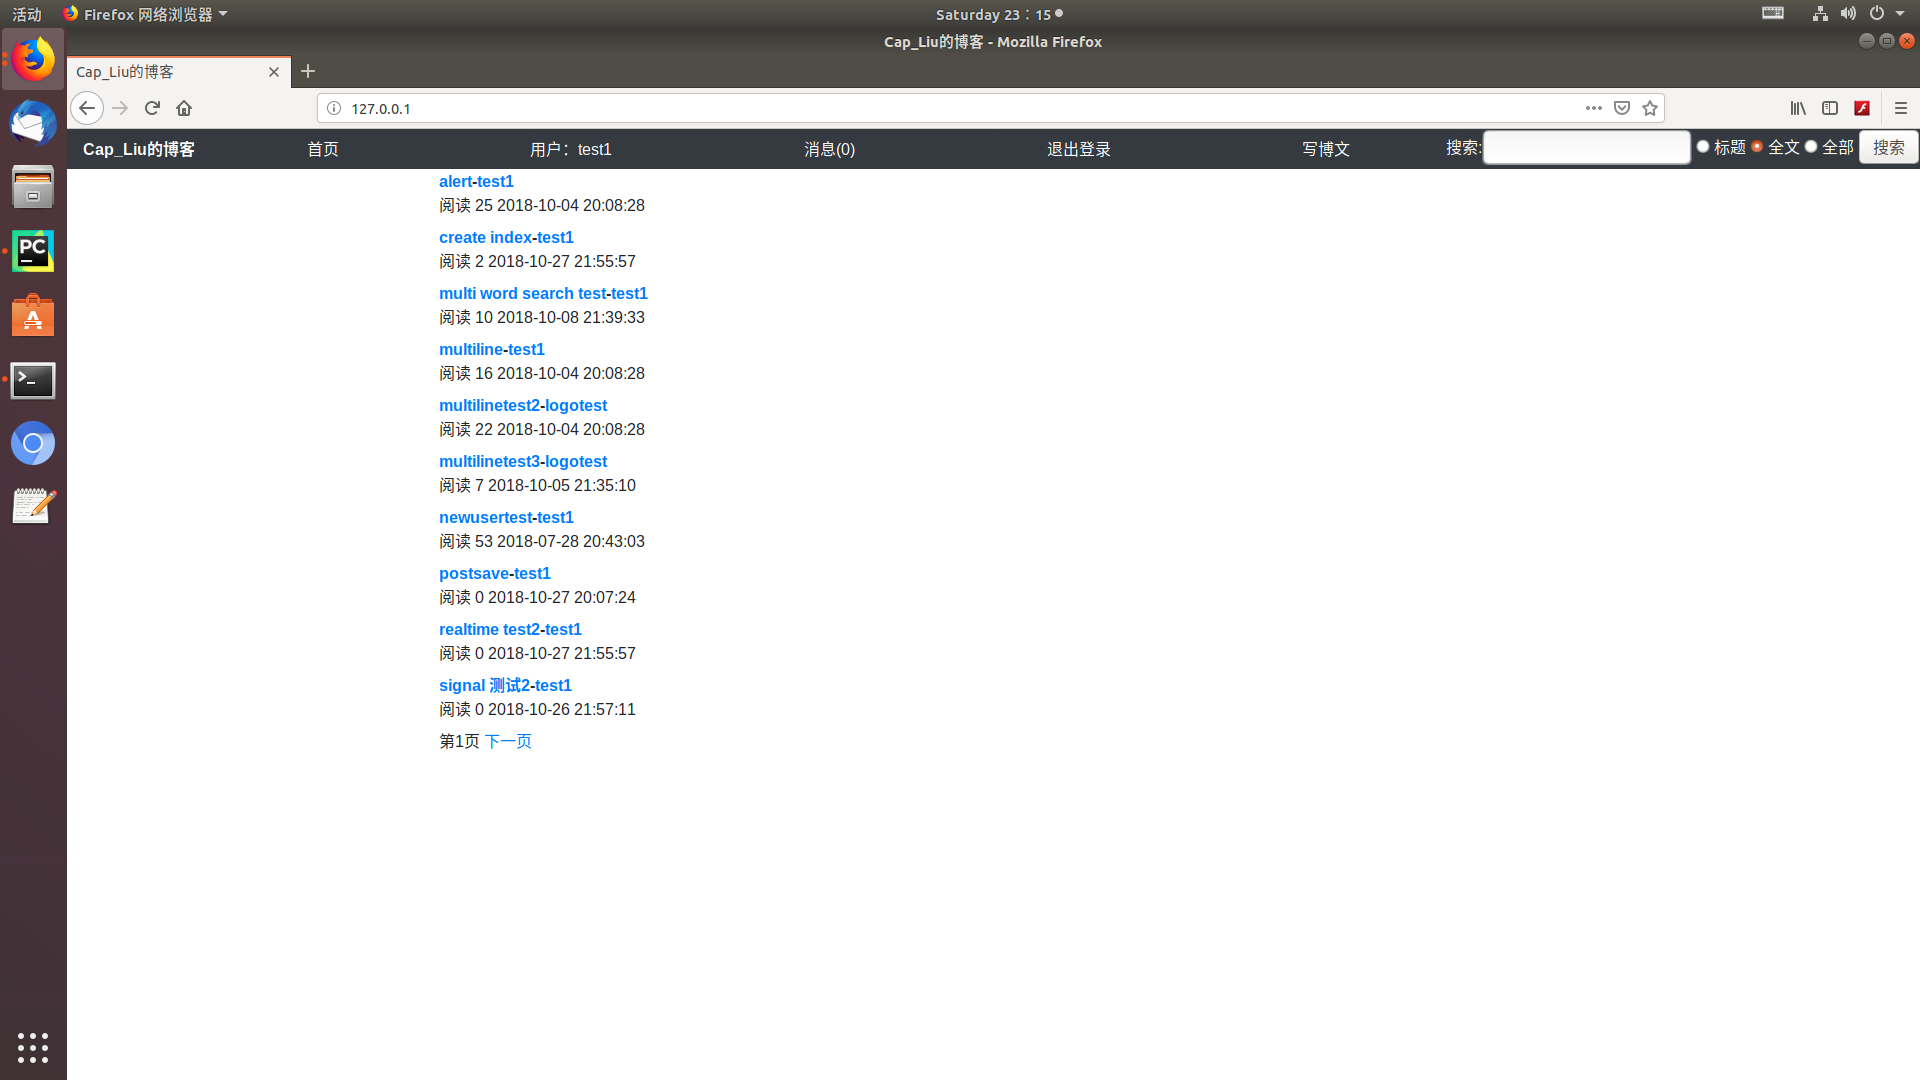The image size is (1920, 1080).
Task: Go to next page via 下一页
Action: (x=508, y=741)
